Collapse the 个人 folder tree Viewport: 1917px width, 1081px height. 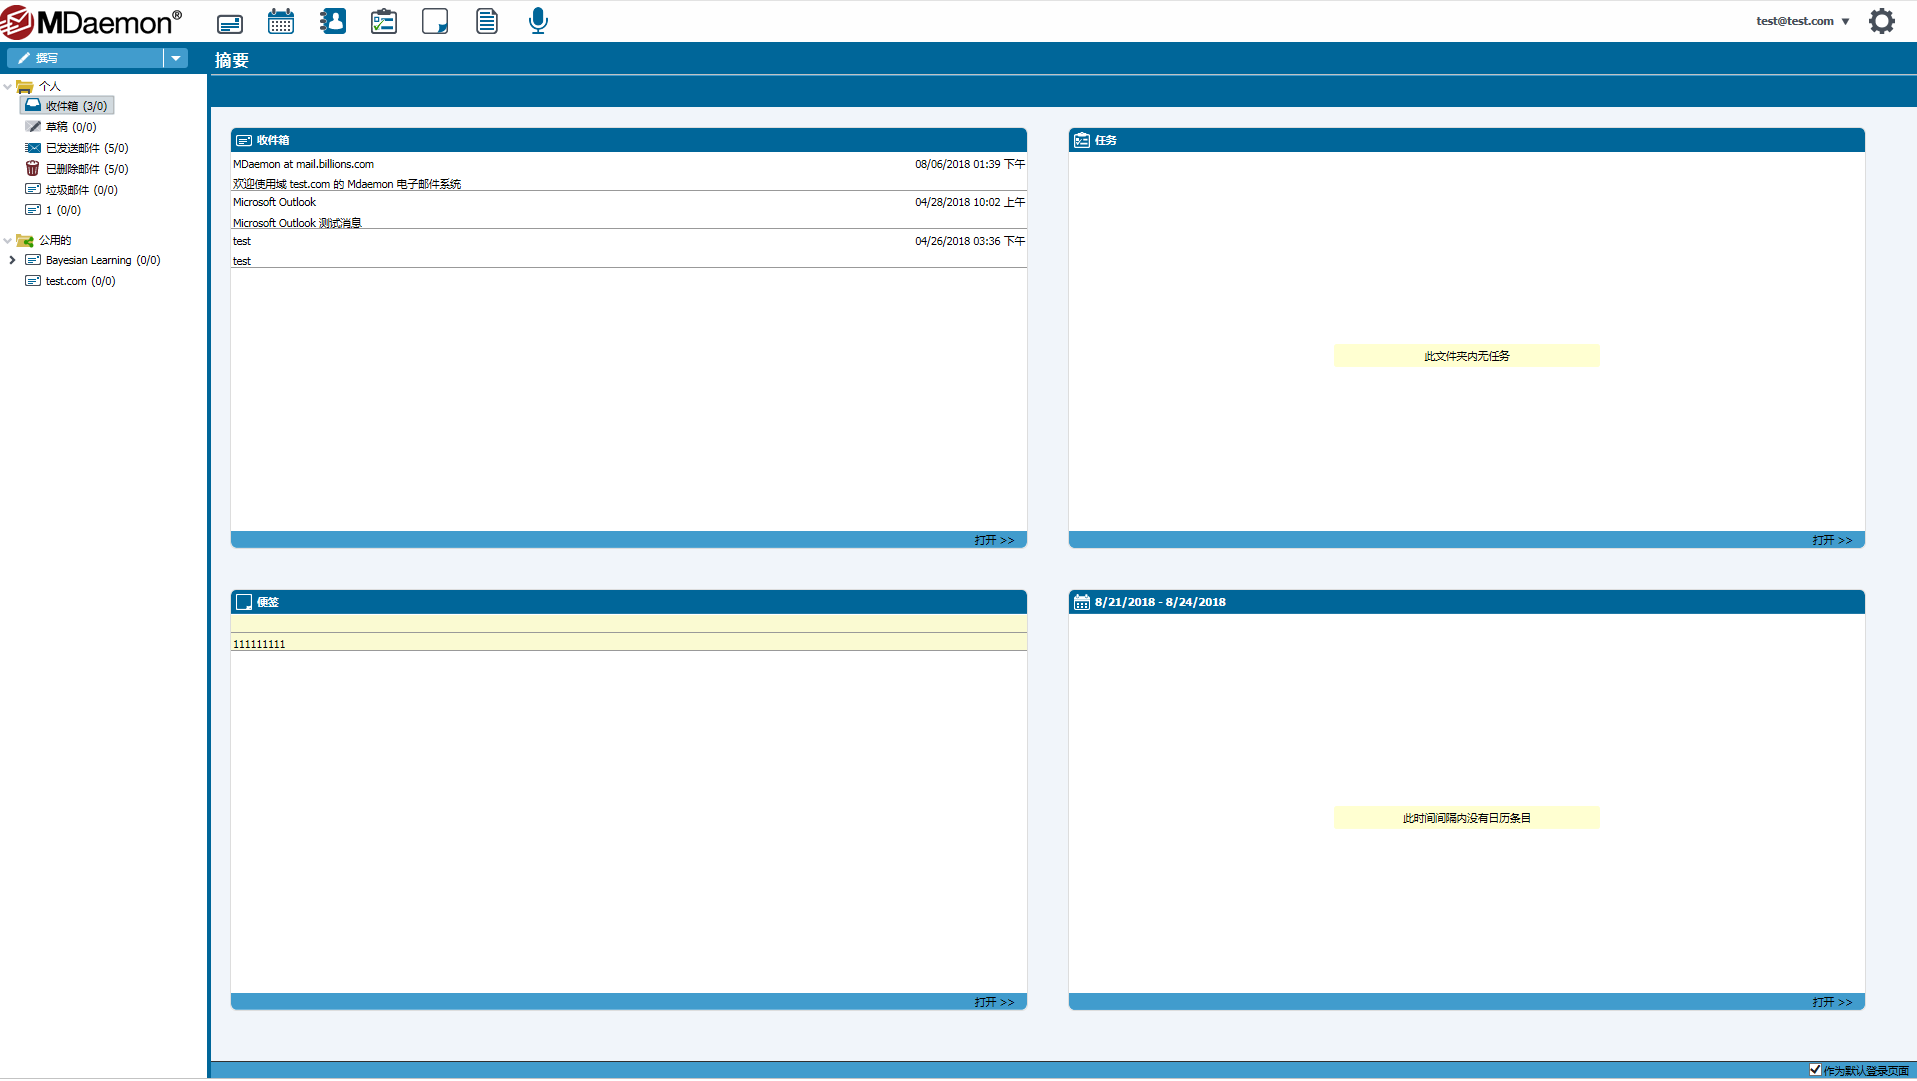[x=8, y=87]
